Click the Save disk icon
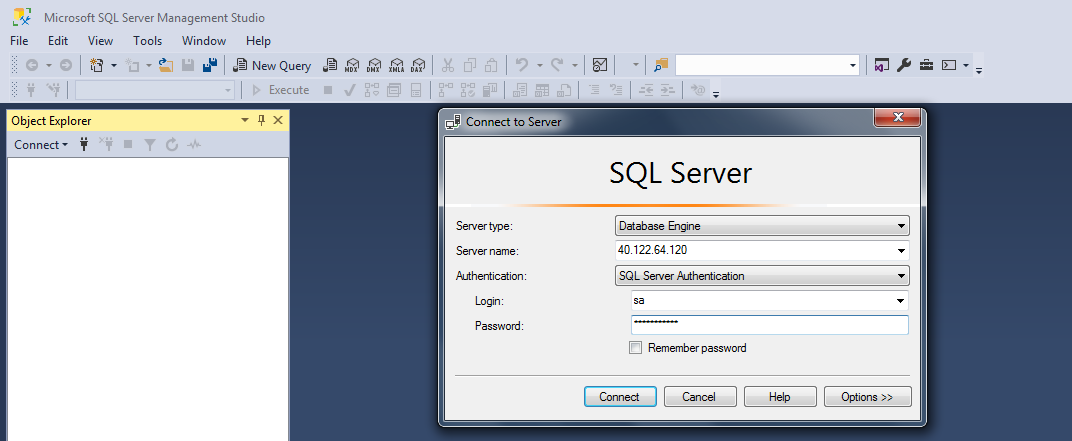The height and width of the screenshot is (441, 1072). click(188, 66)
